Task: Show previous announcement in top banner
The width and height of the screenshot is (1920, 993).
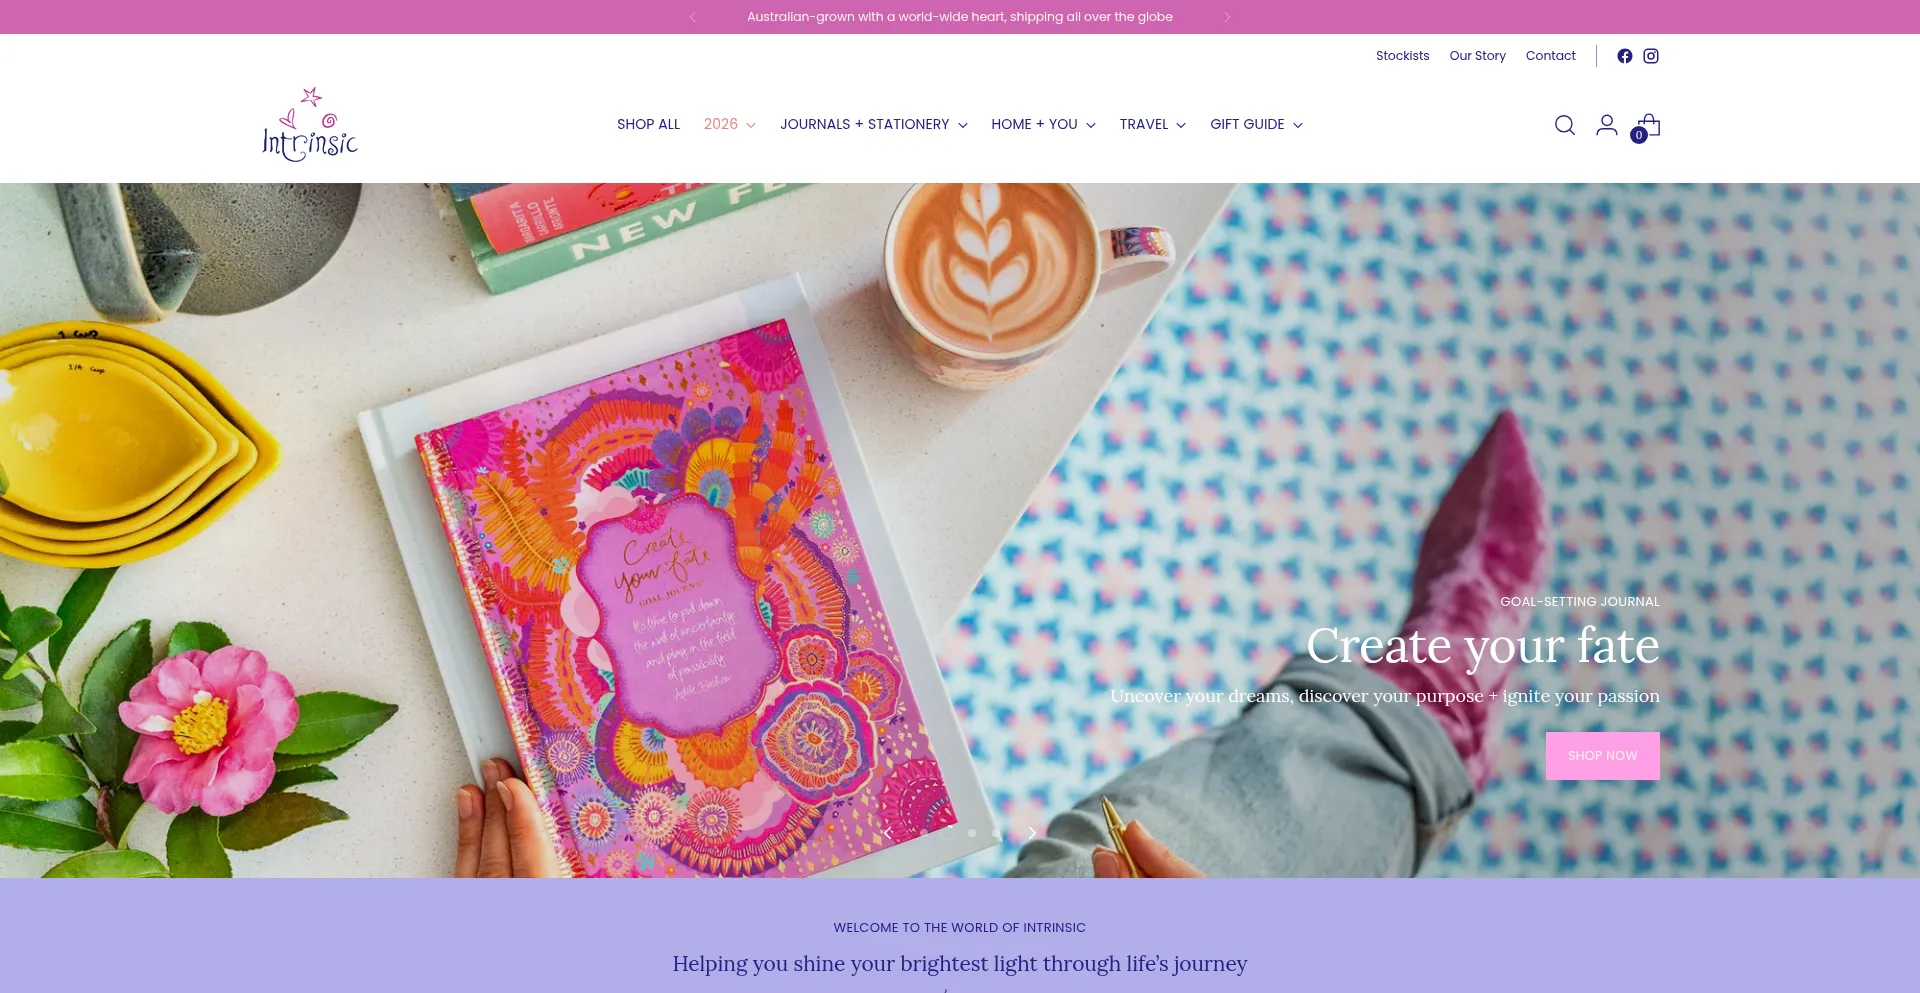Action: (692, 17)
